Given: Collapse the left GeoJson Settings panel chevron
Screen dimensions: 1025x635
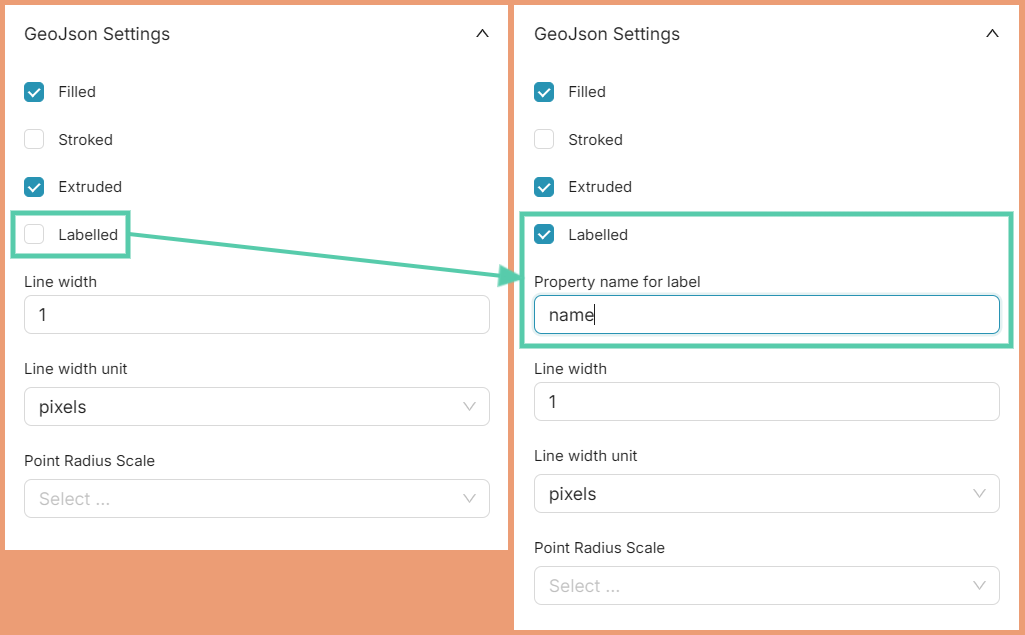Looking at the screenshot, I should [482, 34].
